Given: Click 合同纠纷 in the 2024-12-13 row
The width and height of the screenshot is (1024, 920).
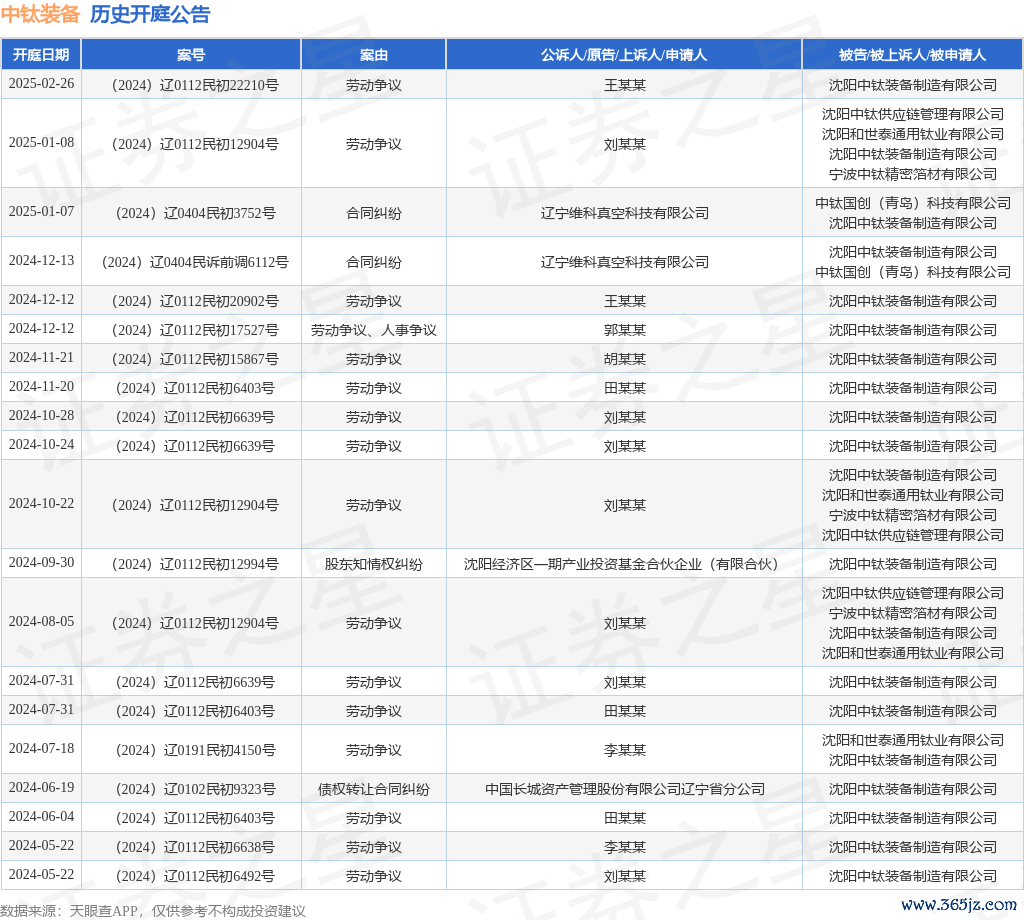Looking at the screenshot, I should [x=374, y=262].
